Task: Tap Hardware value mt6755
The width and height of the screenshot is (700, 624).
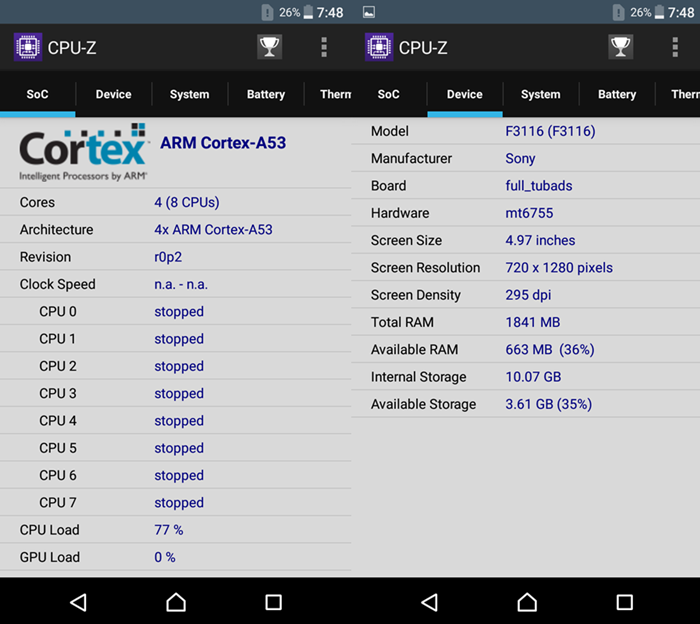Action: (529, 213)
